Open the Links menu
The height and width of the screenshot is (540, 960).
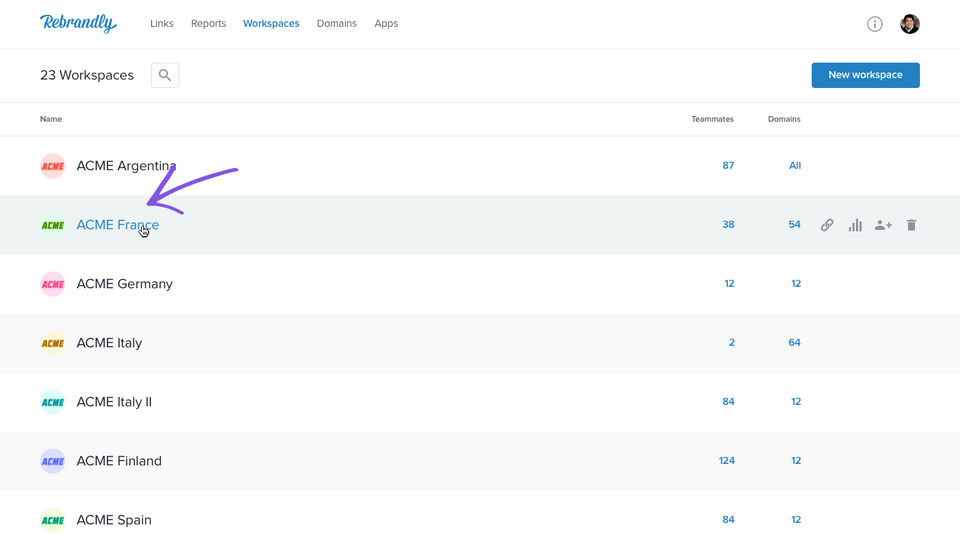pyautogui.click(x=162, y=23)
